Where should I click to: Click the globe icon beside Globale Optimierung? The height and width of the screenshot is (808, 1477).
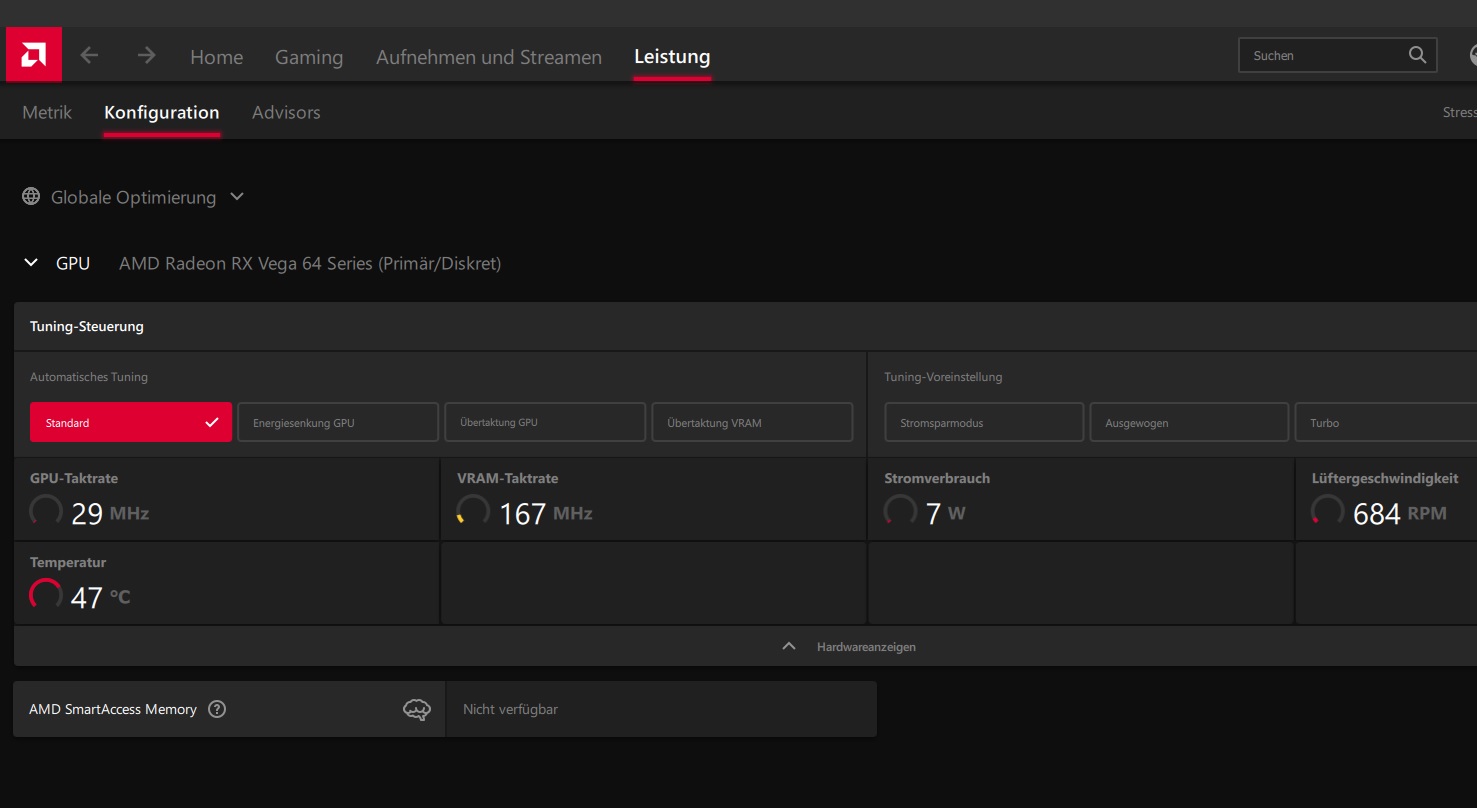pyautogui.click(x=32, y=197)
